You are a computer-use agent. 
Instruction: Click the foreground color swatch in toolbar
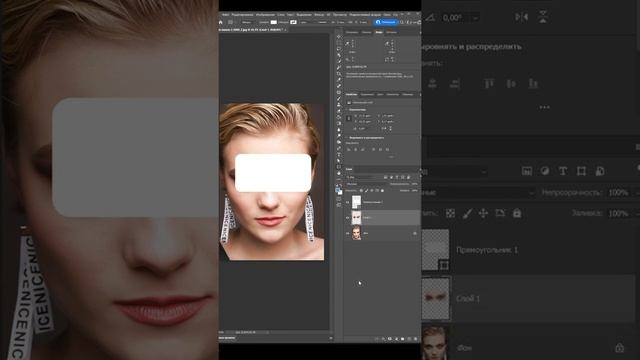[338, 190]
